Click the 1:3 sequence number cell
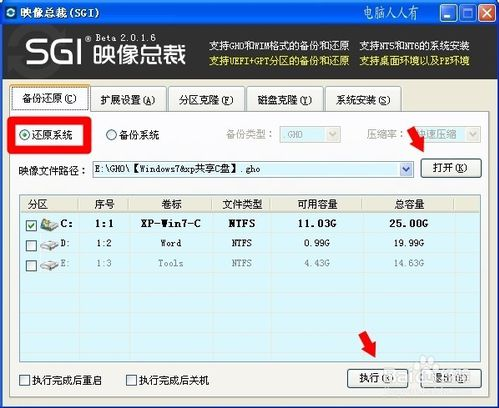This screenshot has height=408, width=499. (x=104, y=263)
